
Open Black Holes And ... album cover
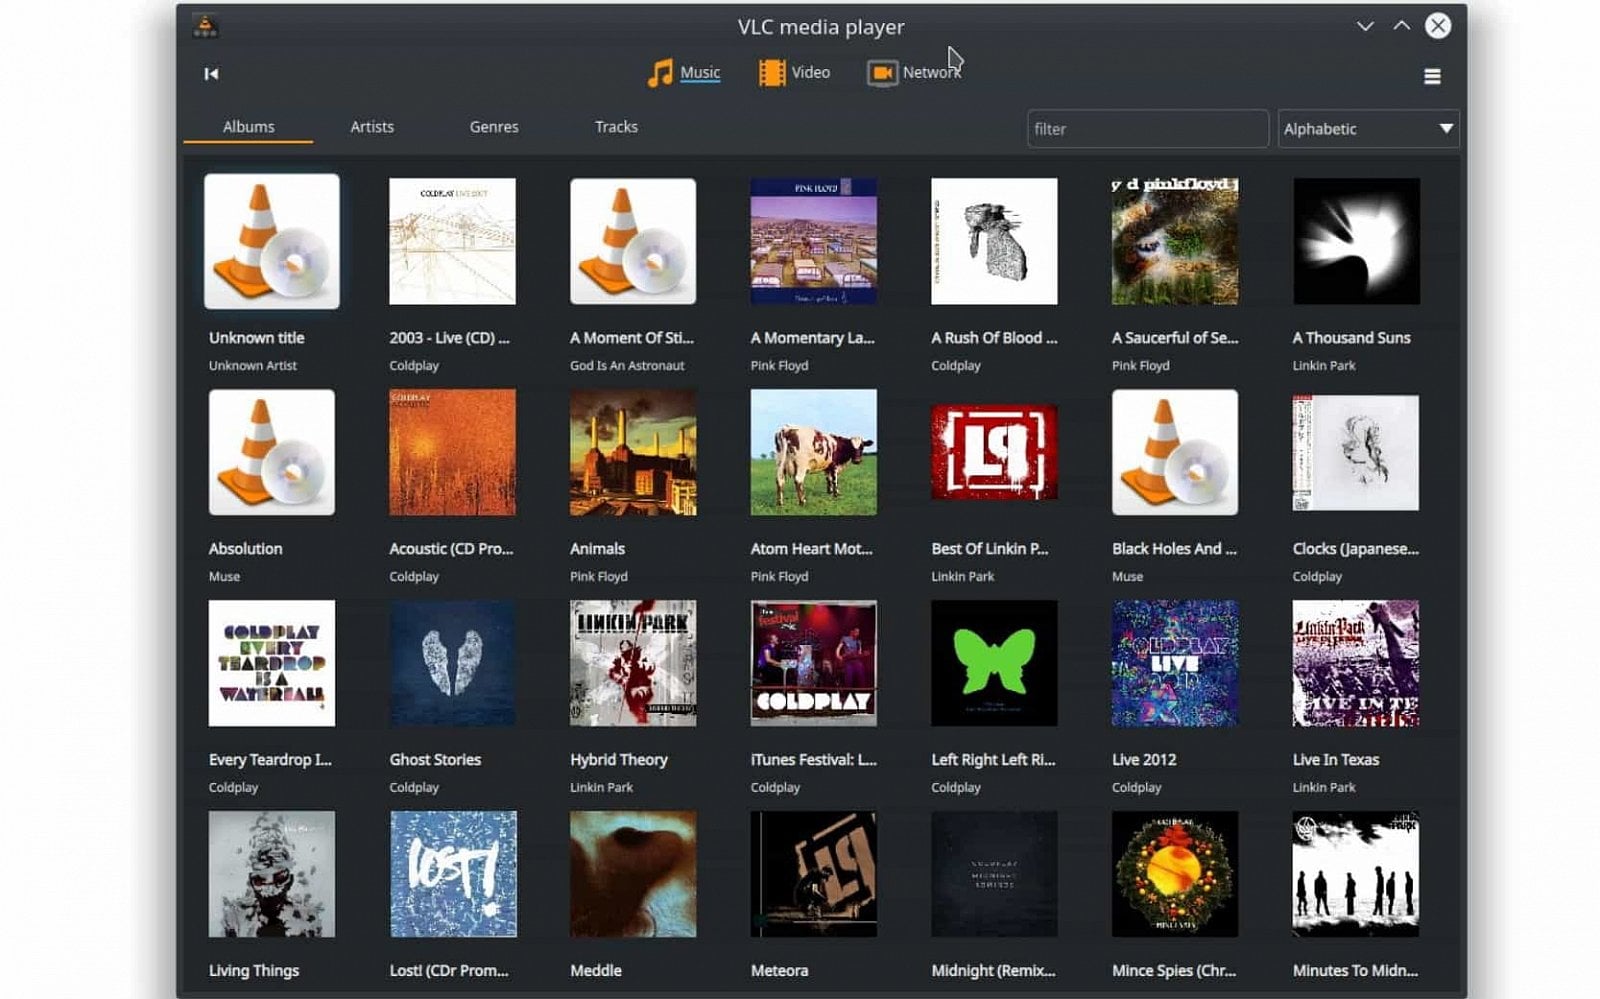coord(1175,452)
